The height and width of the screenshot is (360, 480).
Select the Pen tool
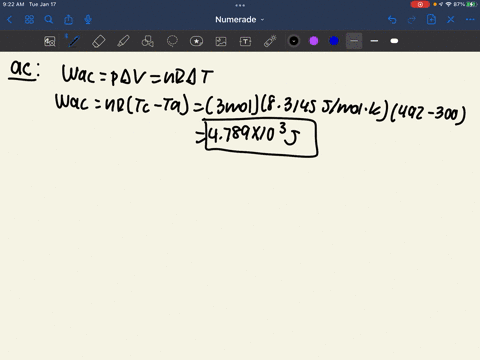click(74, 41)
